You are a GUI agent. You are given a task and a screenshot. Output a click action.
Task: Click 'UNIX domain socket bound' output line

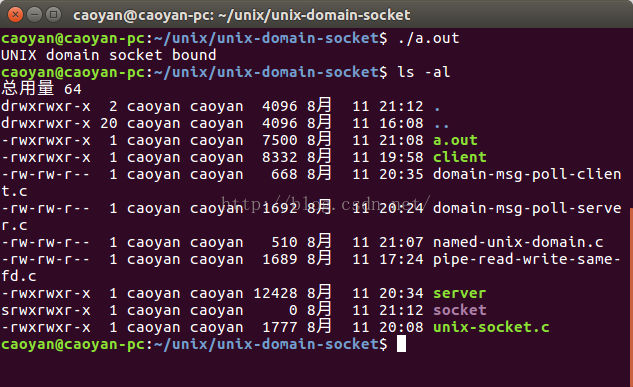point(109,55)
